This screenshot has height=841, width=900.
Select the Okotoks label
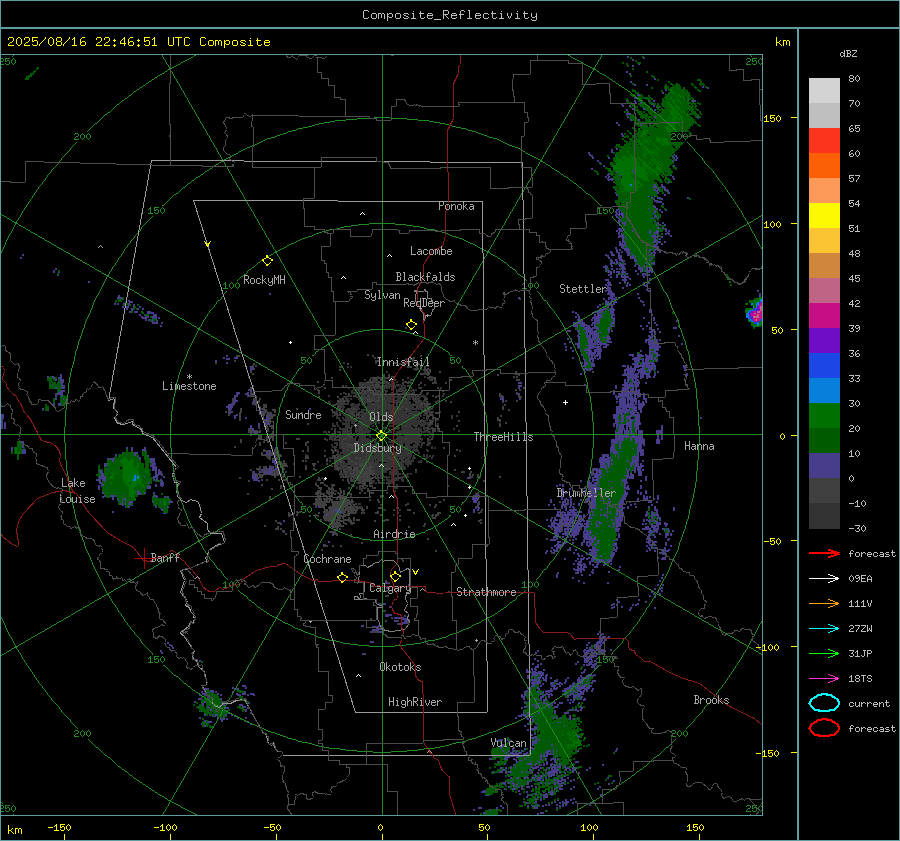click(x=400, y=667)
